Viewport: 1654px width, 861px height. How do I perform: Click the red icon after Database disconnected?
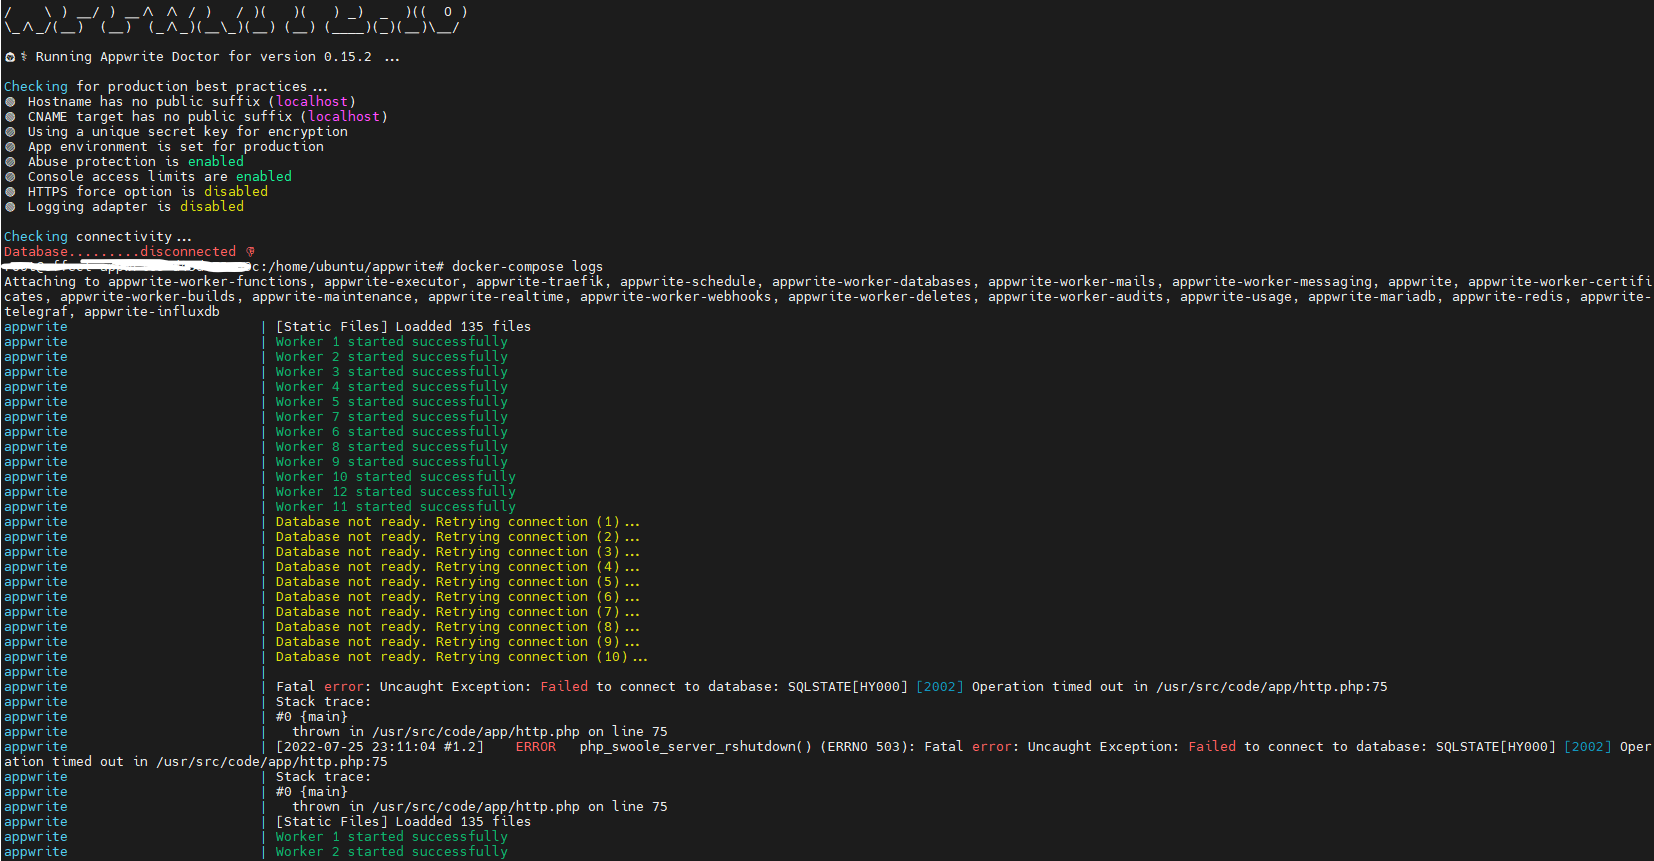pos(250,252)
